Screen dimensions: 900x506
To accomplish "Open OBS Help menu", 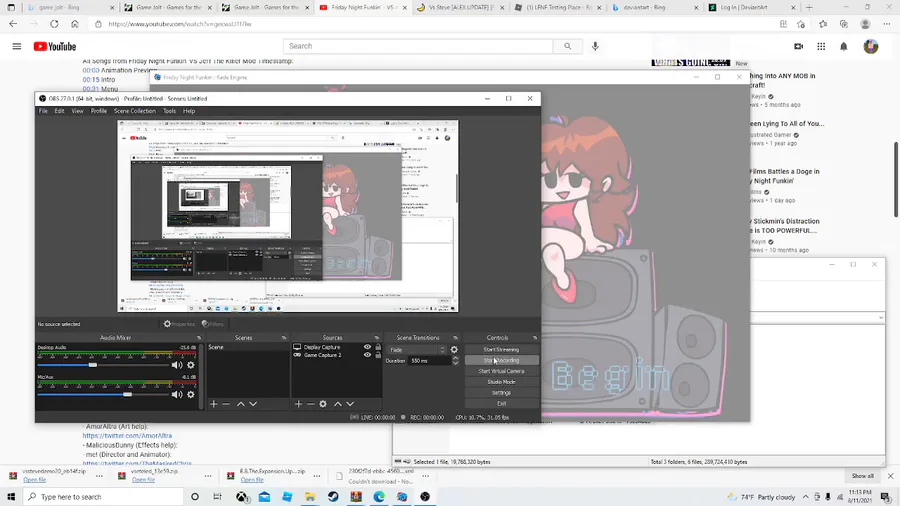I will click(x=189, y=111).
